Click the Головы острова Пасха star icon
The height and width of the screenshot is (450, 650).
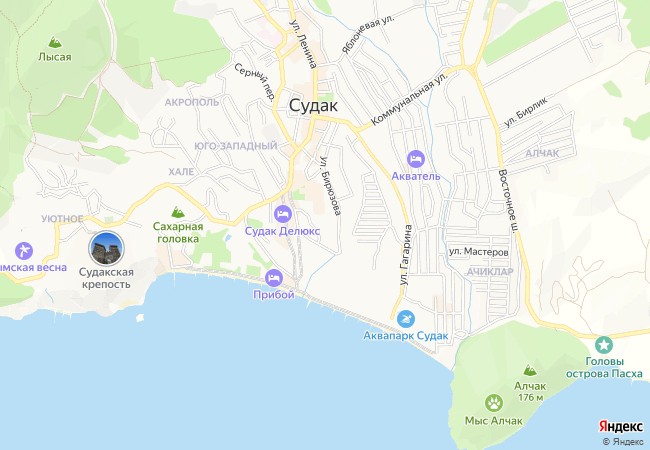604,345
